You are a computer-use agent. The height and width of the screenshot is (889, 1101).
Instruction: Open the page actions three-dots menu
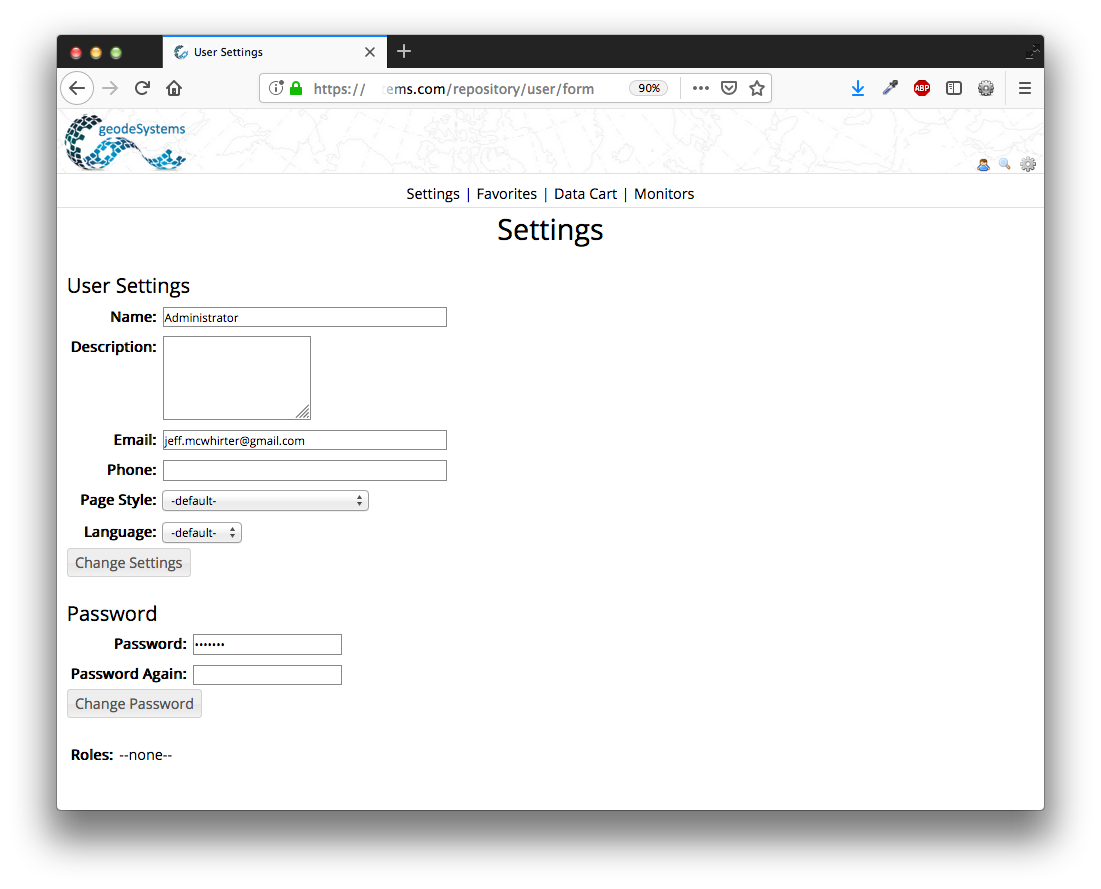point(701,88)
